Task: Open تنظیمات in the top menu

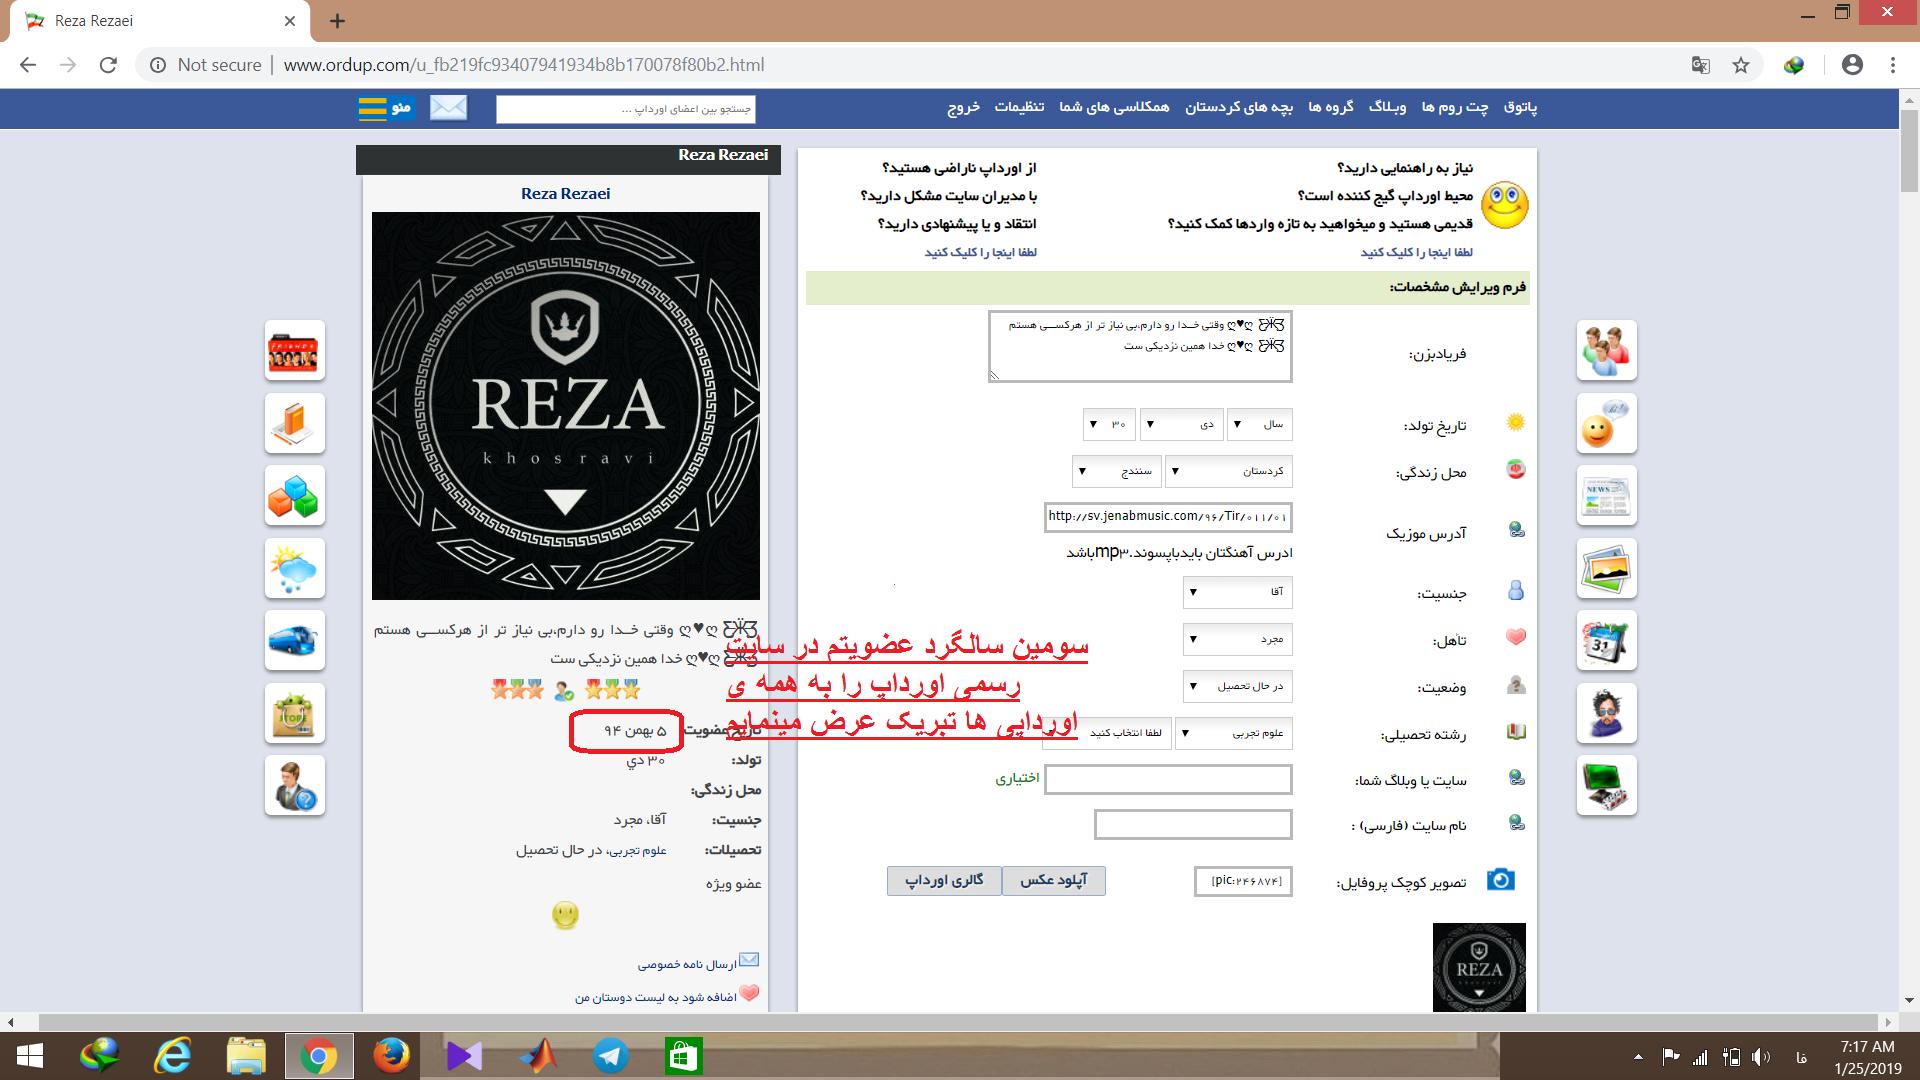Action: point(1019,107)
